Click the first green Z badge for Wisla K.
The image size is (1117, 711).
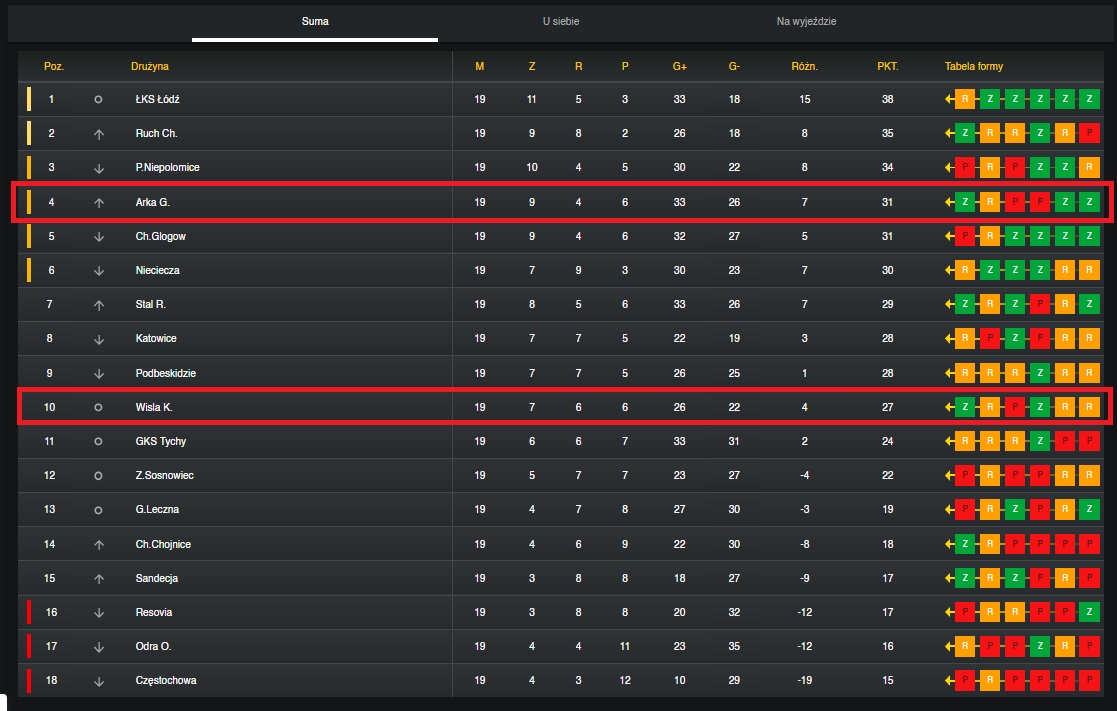pos(965,407)
